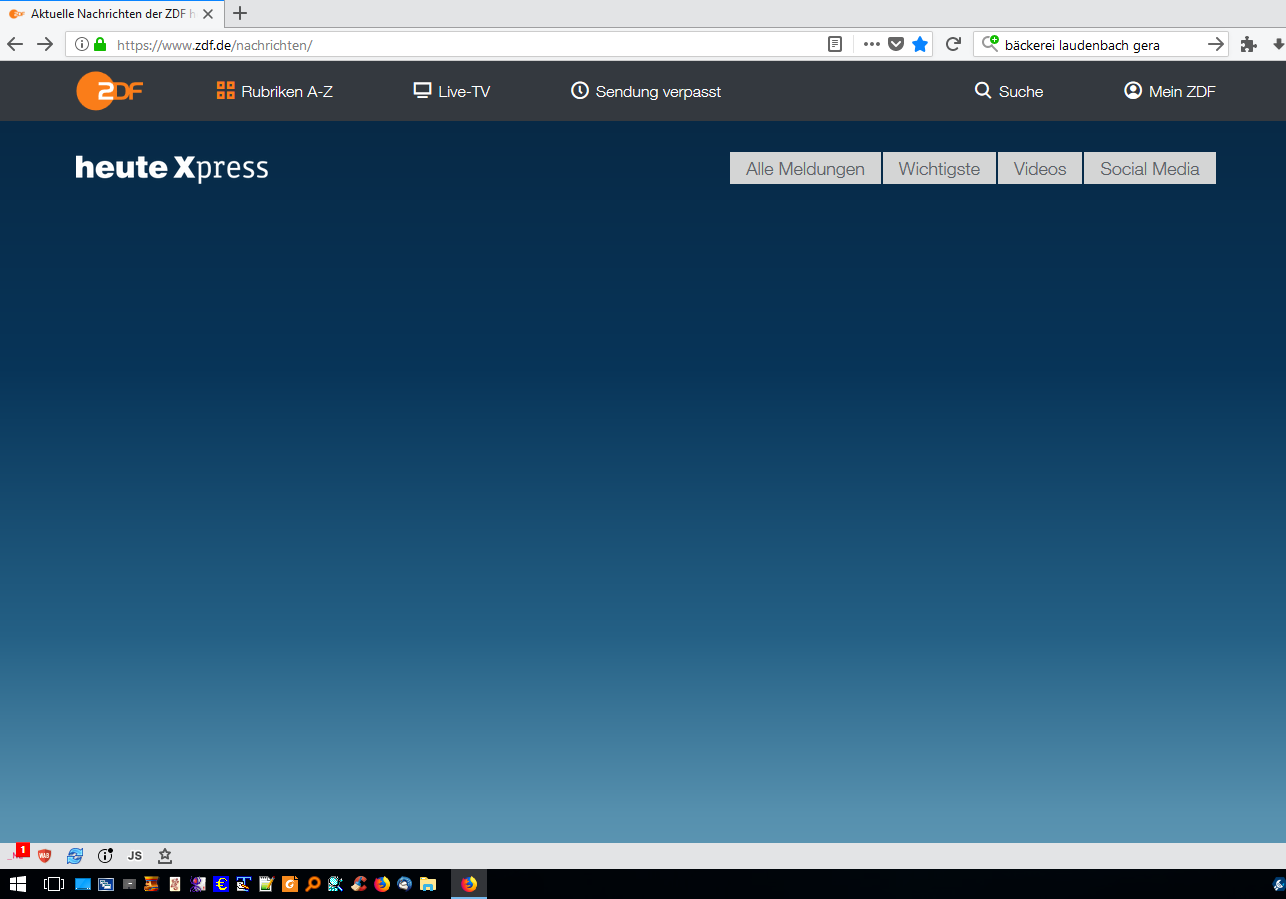The width and height of the screenshot is (1286, 899).
Task: Click the search box with bäckerei laudenbach gera
Action: coord(1100,44)
